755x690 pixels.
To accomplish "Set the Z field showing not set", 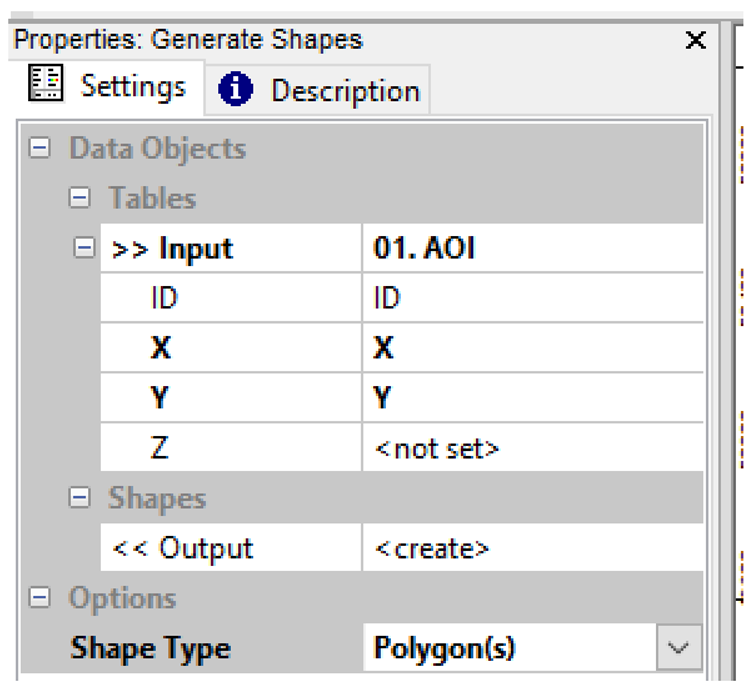I will pos(436,448).
